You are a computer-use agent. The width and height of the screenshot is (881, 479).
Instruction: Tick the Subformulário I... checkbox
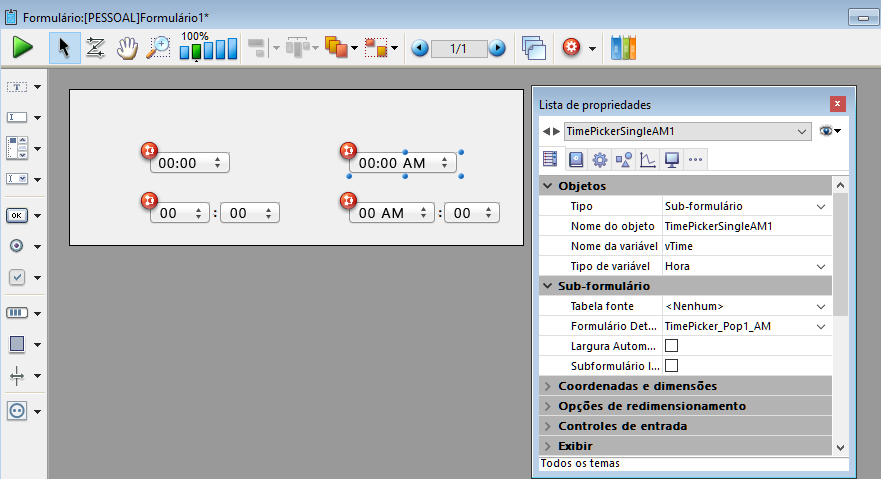671,365
